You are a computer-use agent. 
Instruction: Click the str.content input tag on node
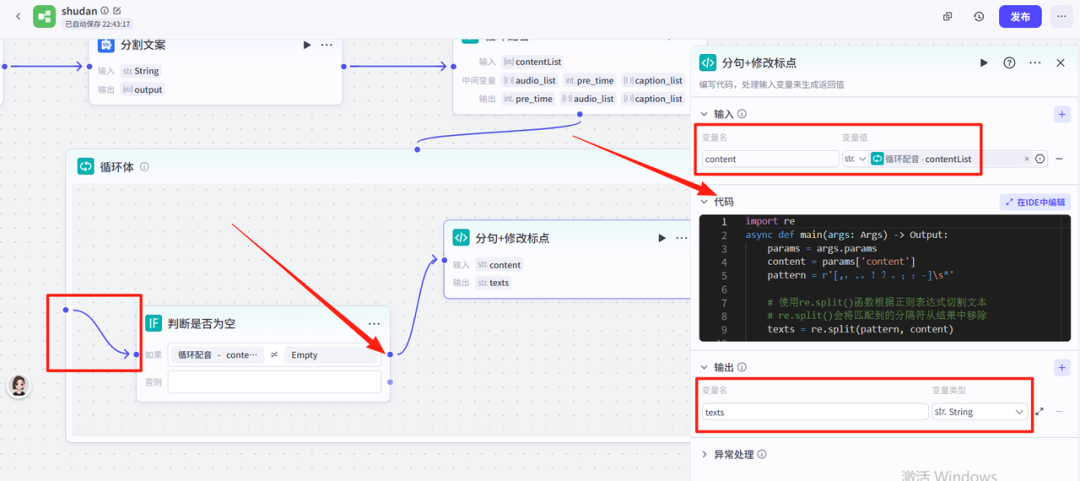[x=499, y=265]
